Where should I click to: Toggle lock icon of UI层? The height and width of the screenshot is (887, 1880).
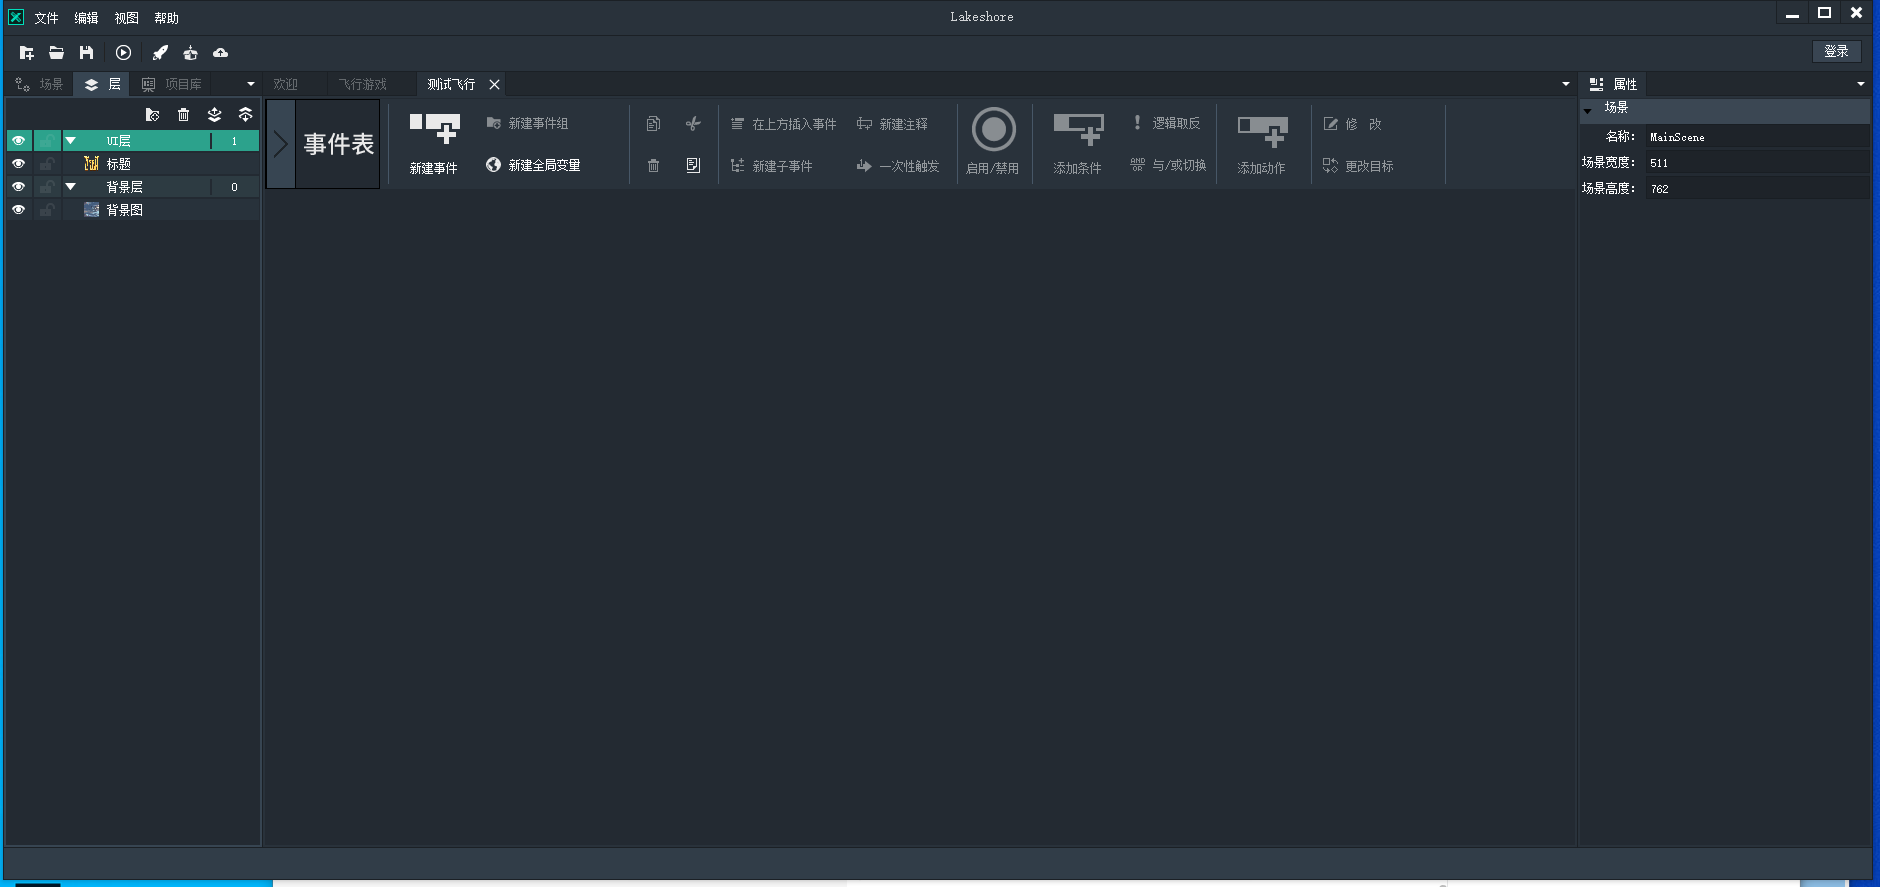tap(47, 141)
